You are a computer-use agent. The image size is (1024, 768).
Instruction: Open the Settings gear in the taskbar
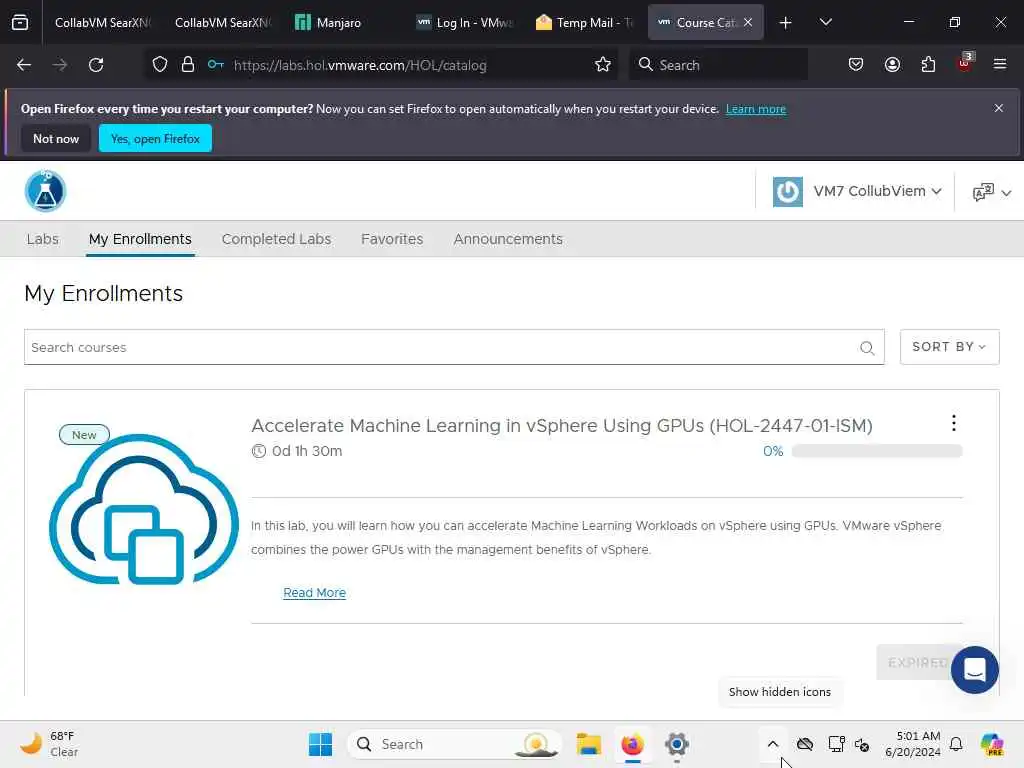pos(677,744)
